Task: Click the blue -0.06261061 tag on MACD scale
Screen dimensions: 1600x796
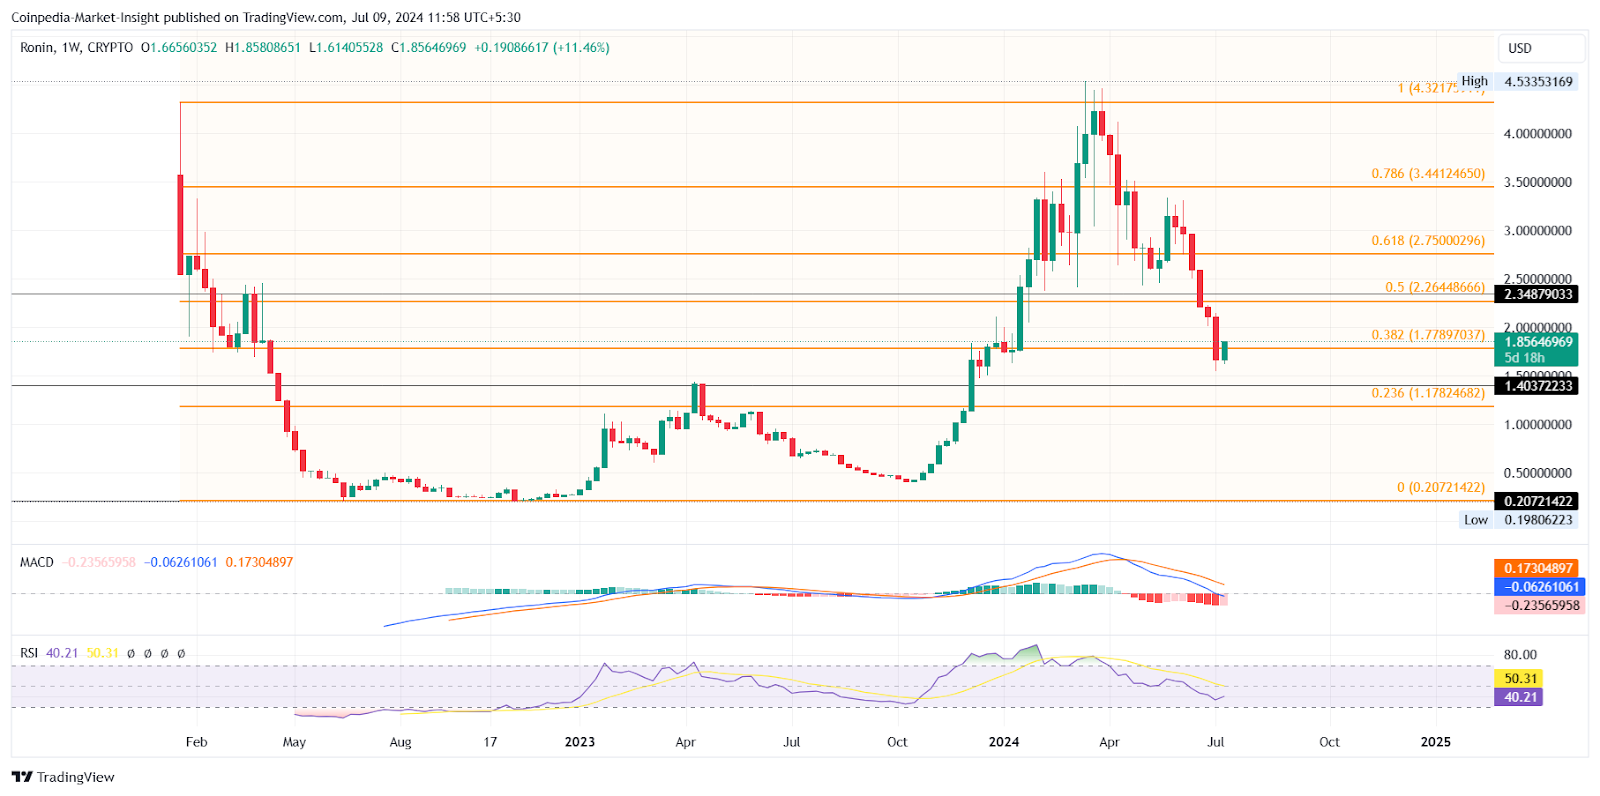Action: [1539, 587]
